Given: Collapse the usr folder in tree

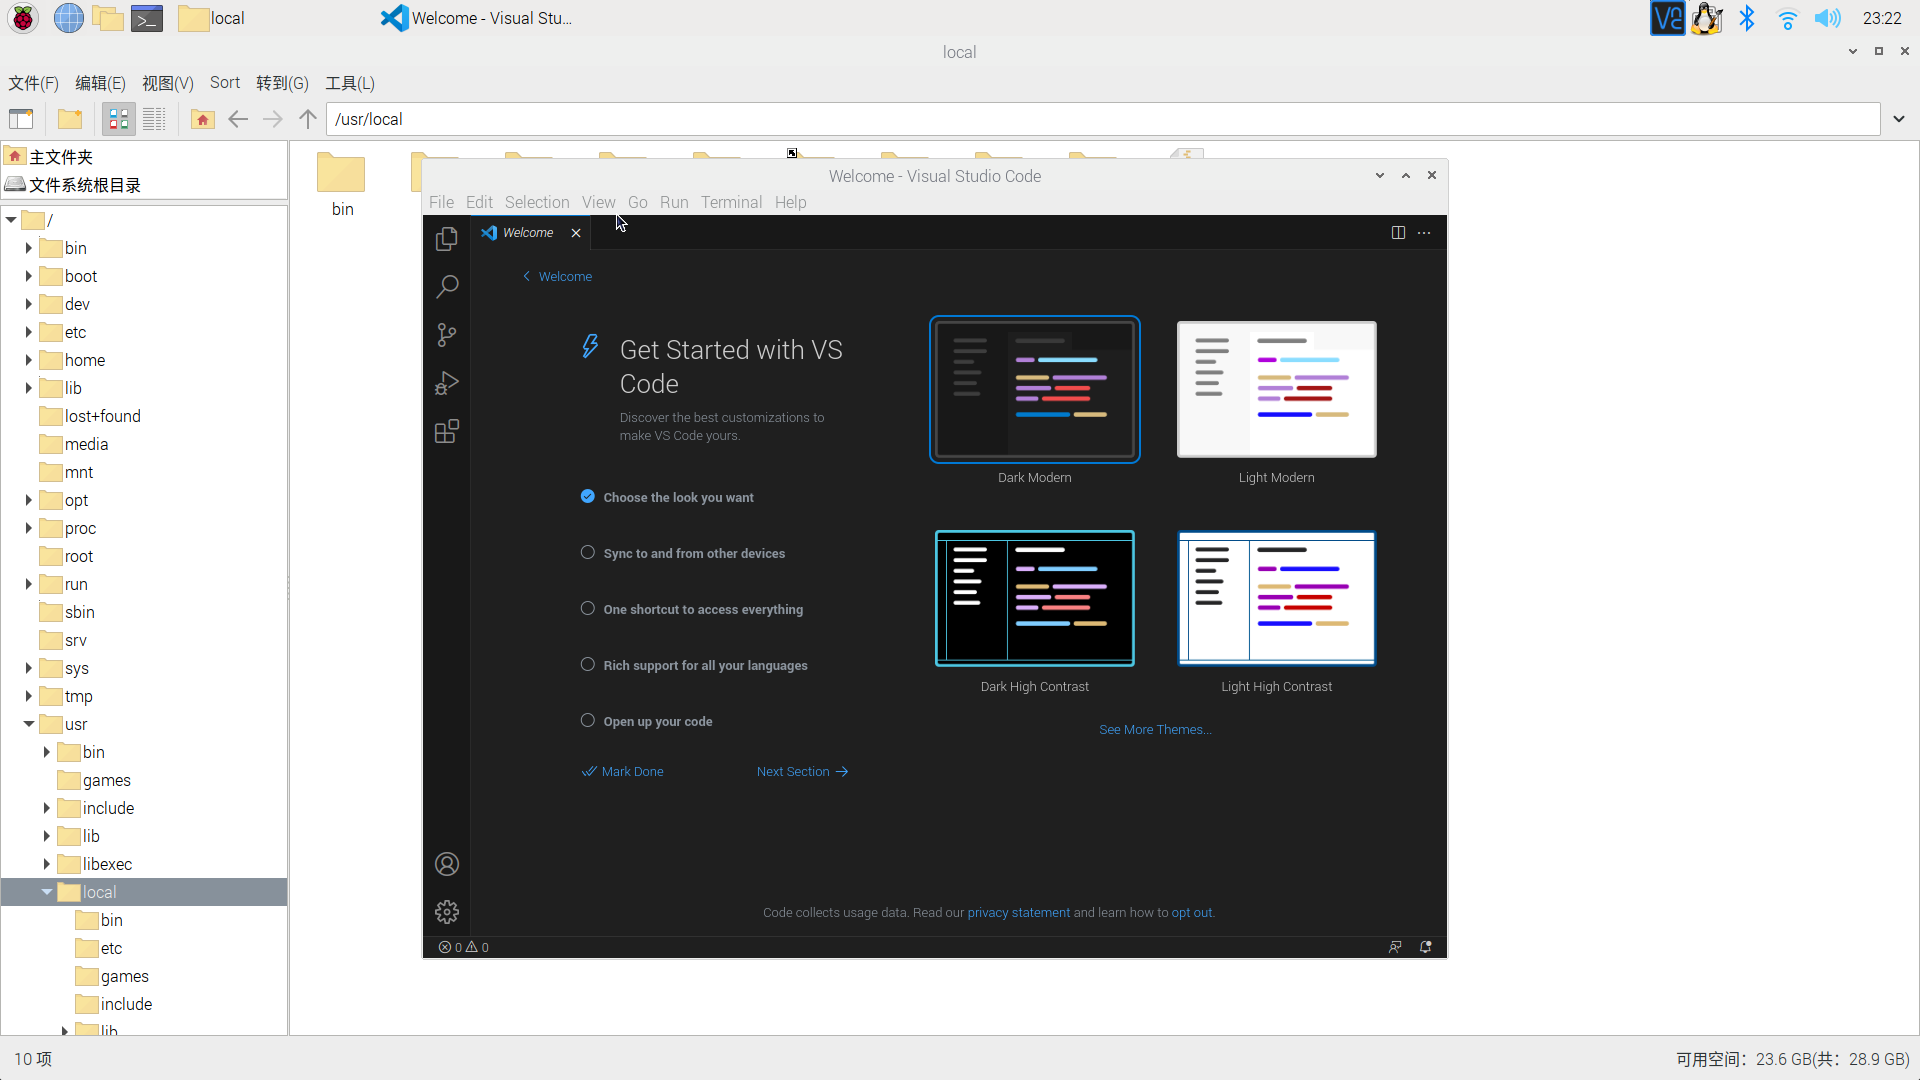Looking at the screenshot, I should pyautogui.click(x=29, y=724).
